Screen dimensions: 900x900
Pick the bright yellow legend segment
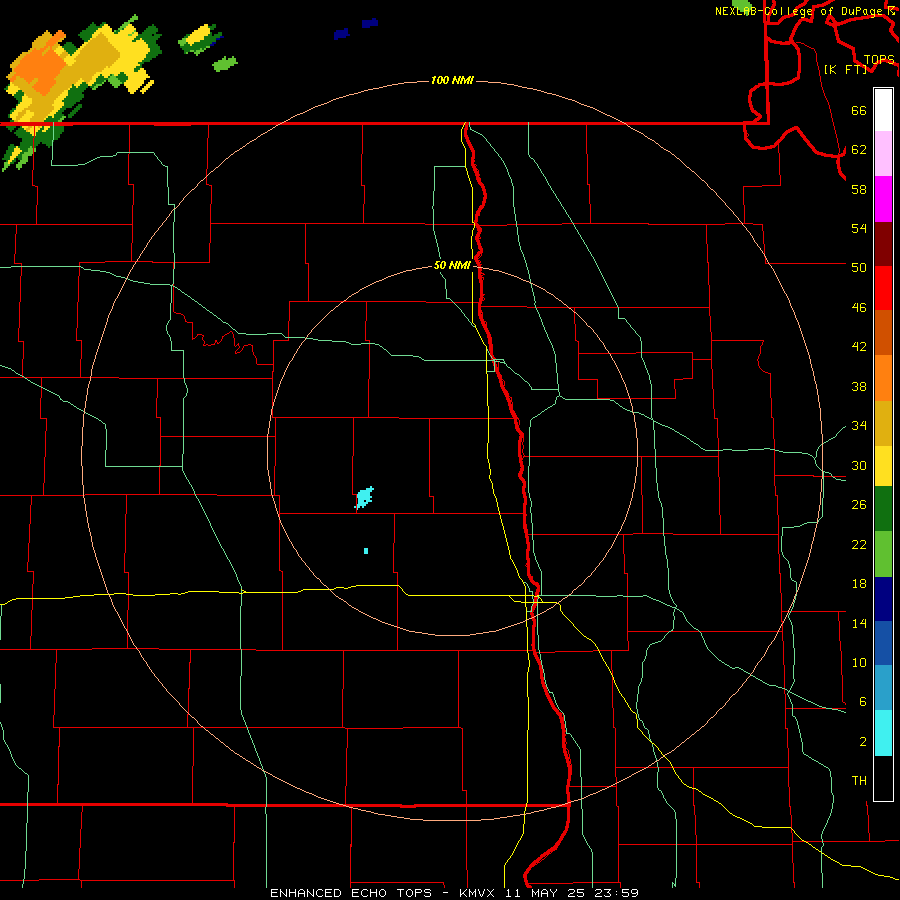coord(883,465)
